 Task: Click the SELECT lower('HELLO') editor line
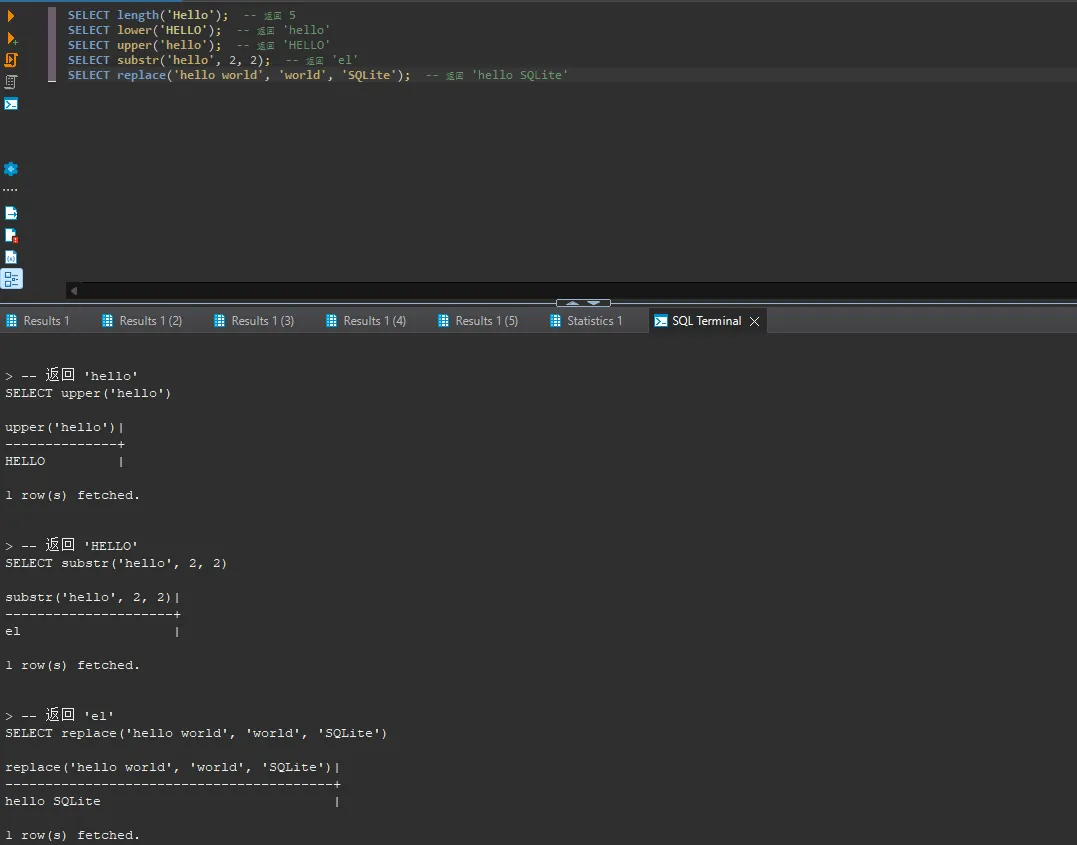tap(199, 30)
